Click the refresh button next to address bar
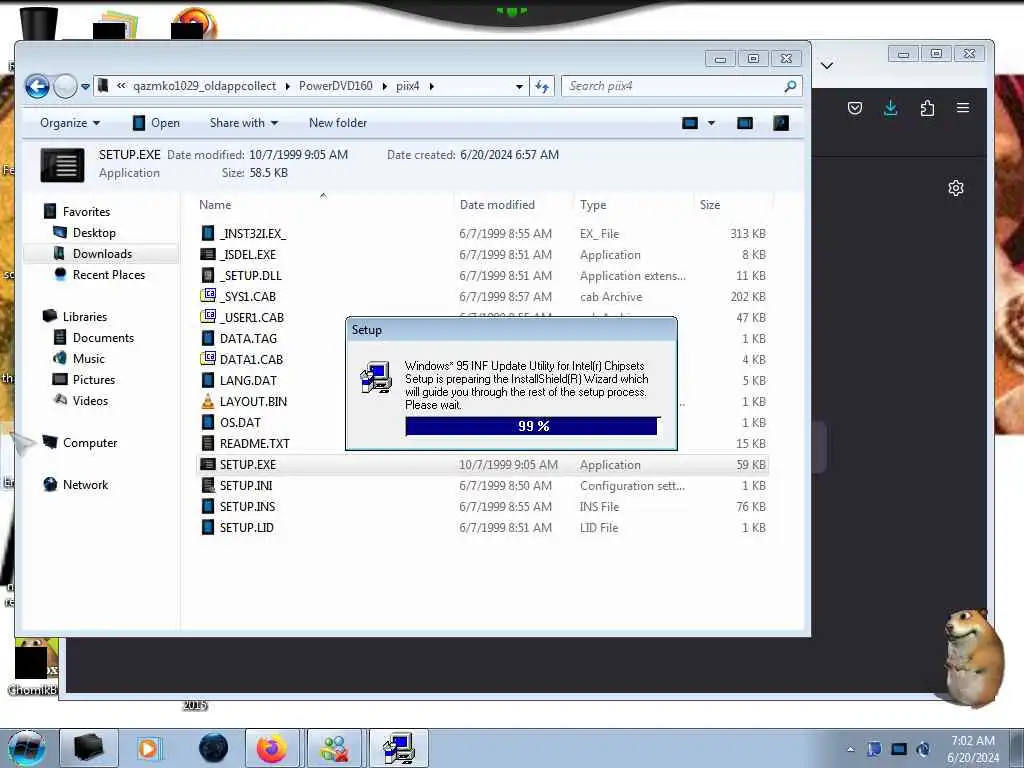The width and height of the screenshot is (1024, 768). point(542,86)
